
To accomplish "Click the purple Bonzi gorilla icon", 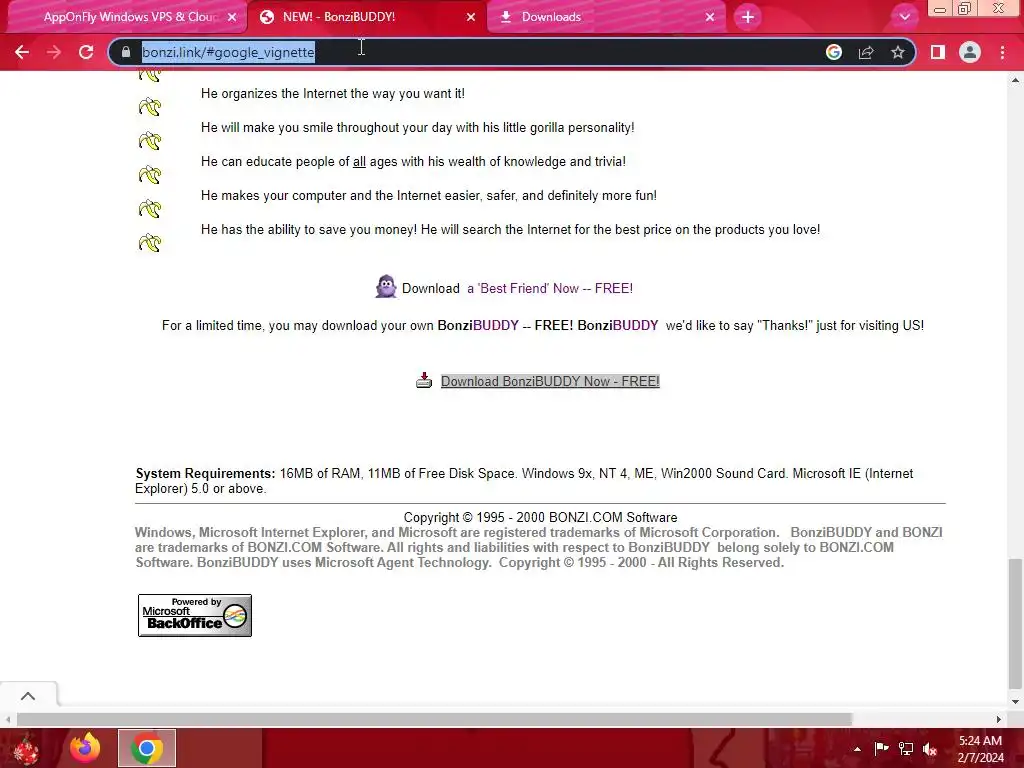I will [x=386, y=287].
